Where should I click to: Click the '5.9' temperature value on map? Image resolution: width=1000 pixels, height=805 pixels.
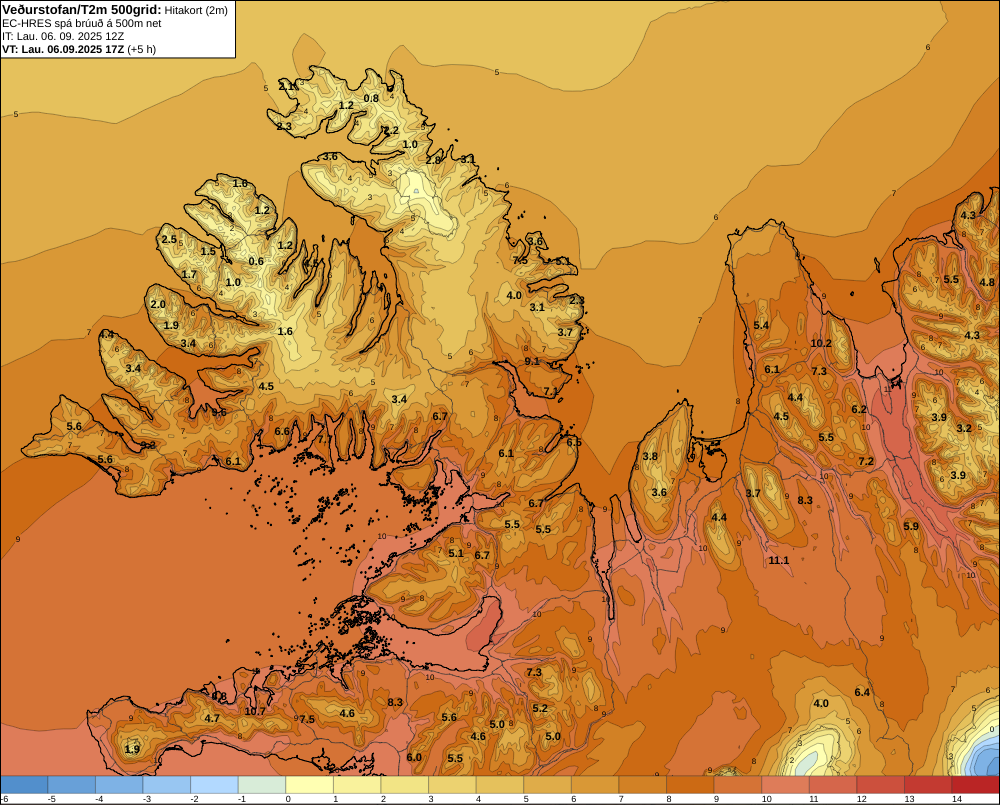(911, 526)
